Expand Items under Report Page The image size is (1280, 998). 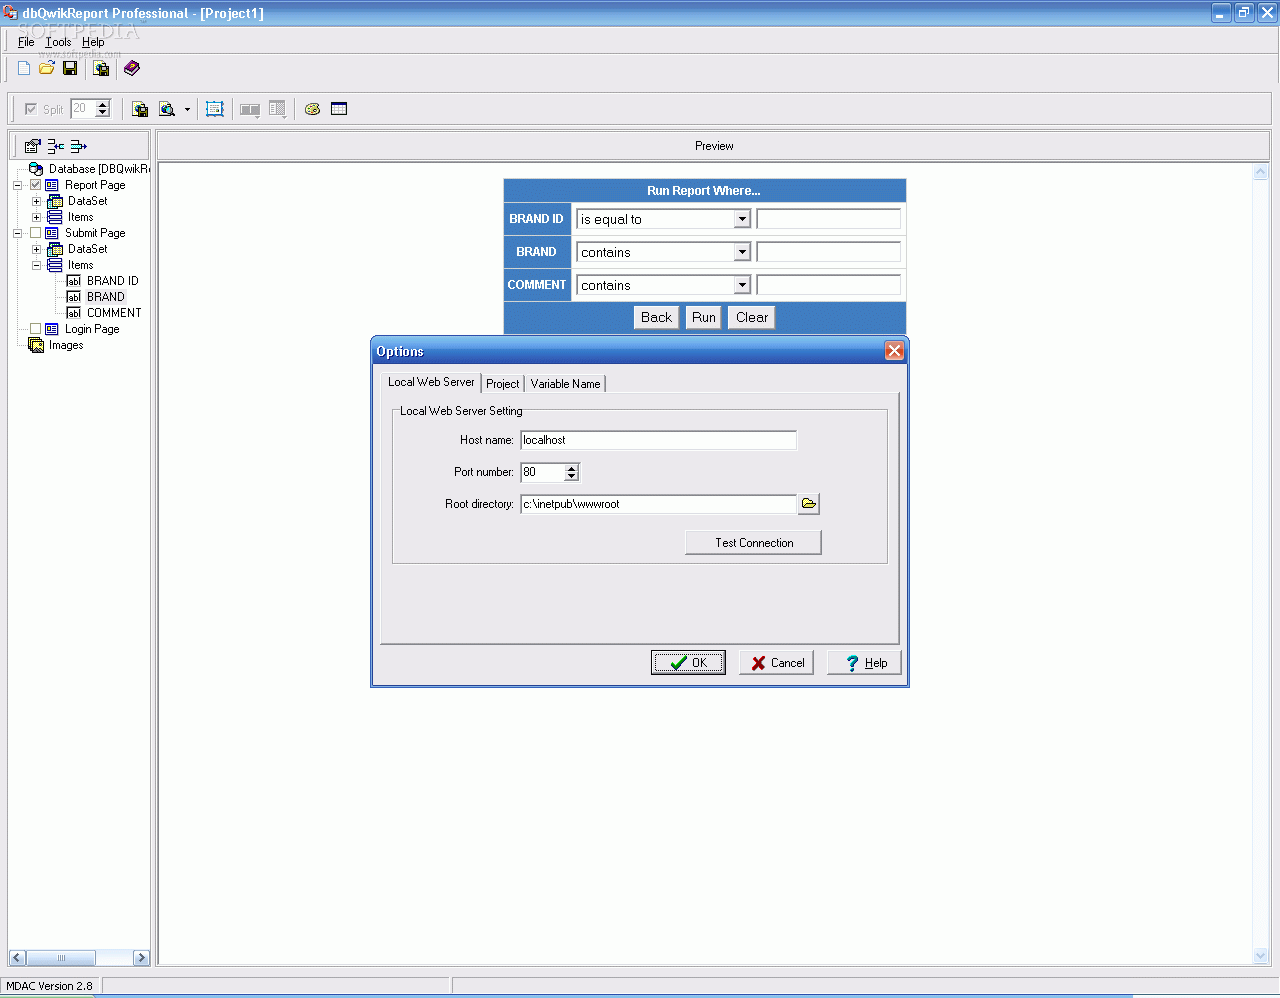pyautogui.click(x=36, y=217)
